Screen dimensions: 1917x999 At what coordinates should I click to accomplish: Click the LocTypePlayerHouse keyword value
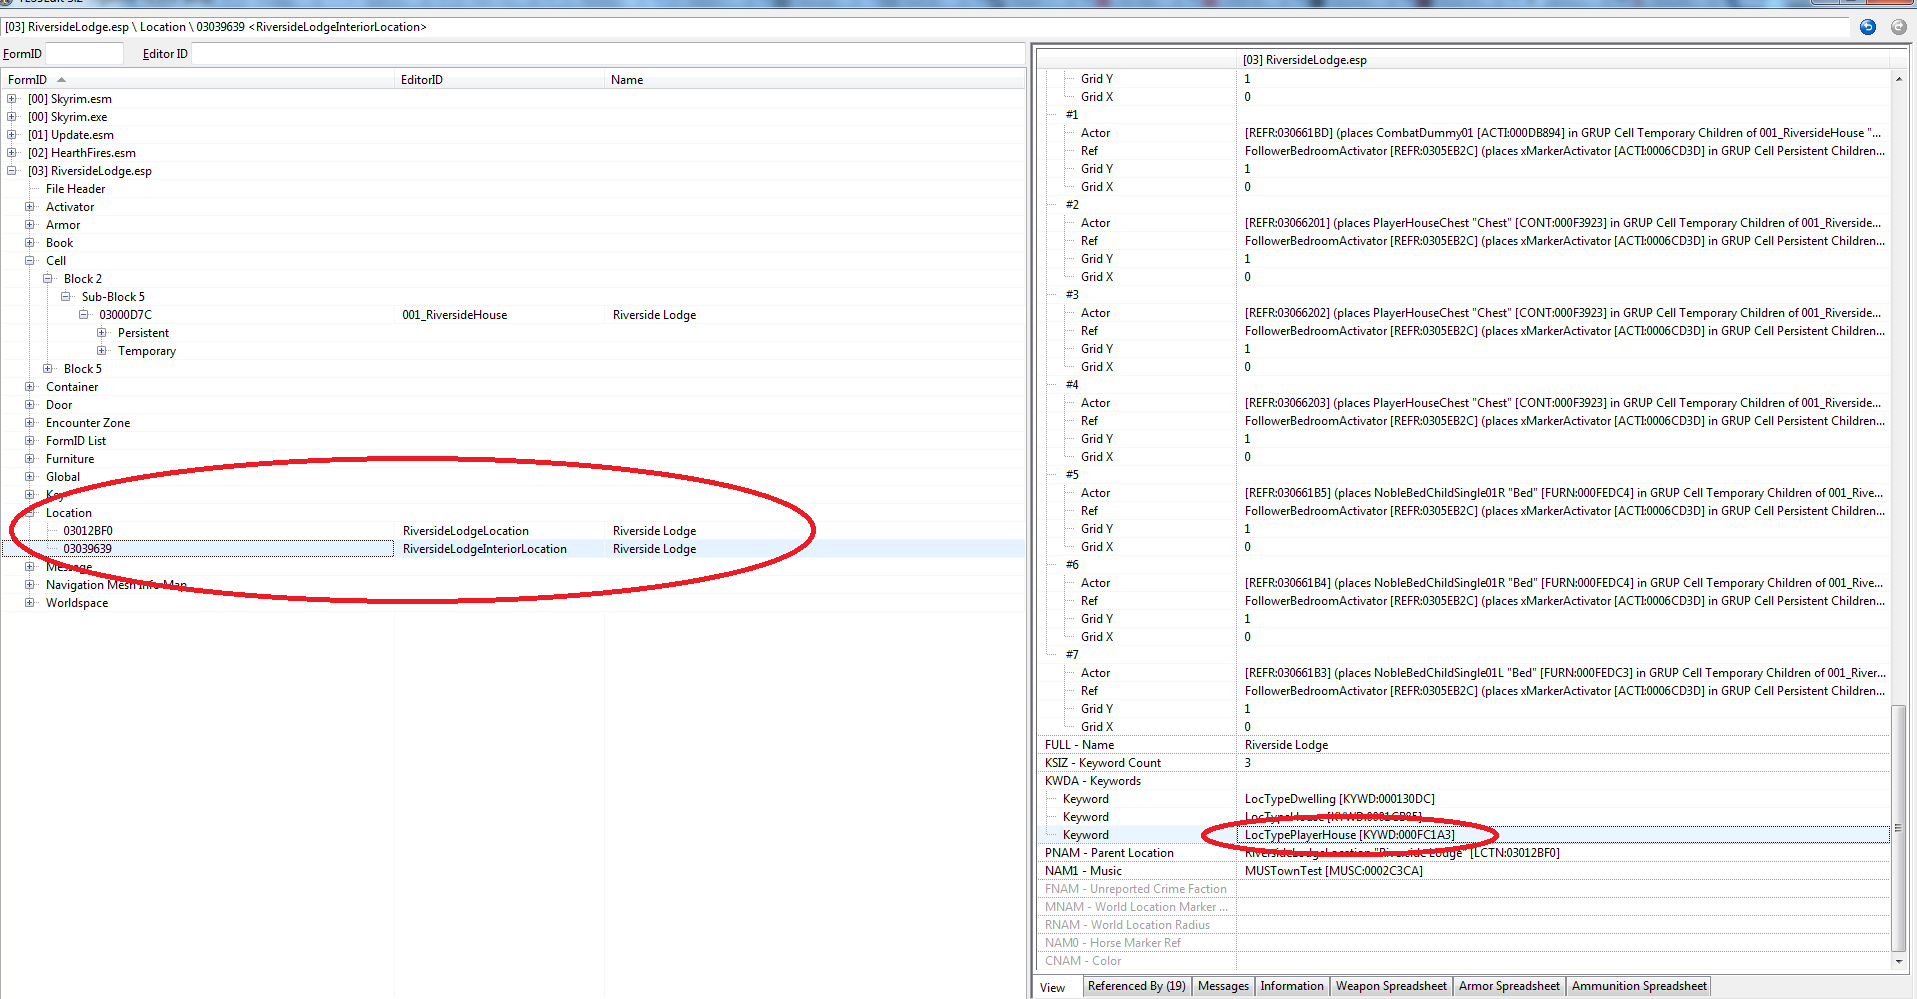pyautogui.click(x=1349, y=835)
